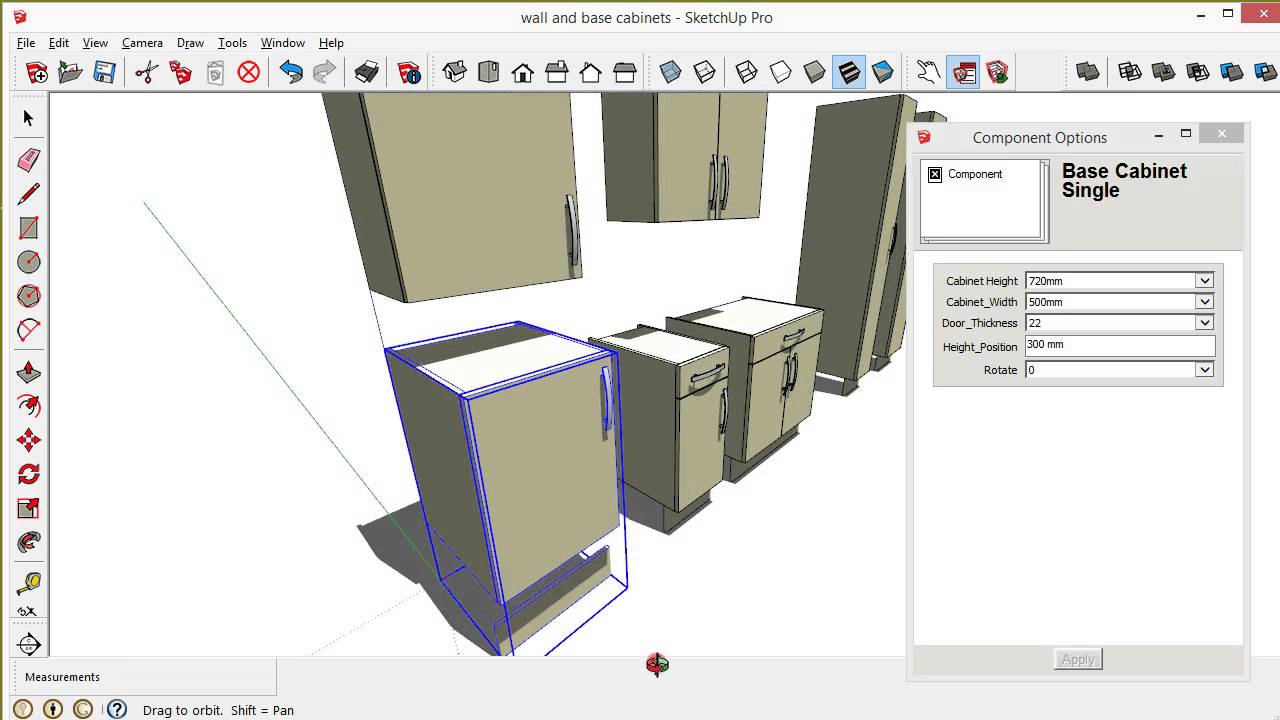Click the Print icon in toolbar
Viewport: 1280px width, 720px height.
[367, 72]
